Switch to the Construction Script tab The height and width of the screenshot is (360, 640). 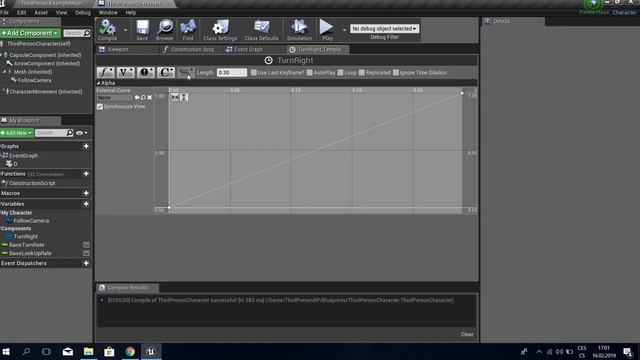192,49
